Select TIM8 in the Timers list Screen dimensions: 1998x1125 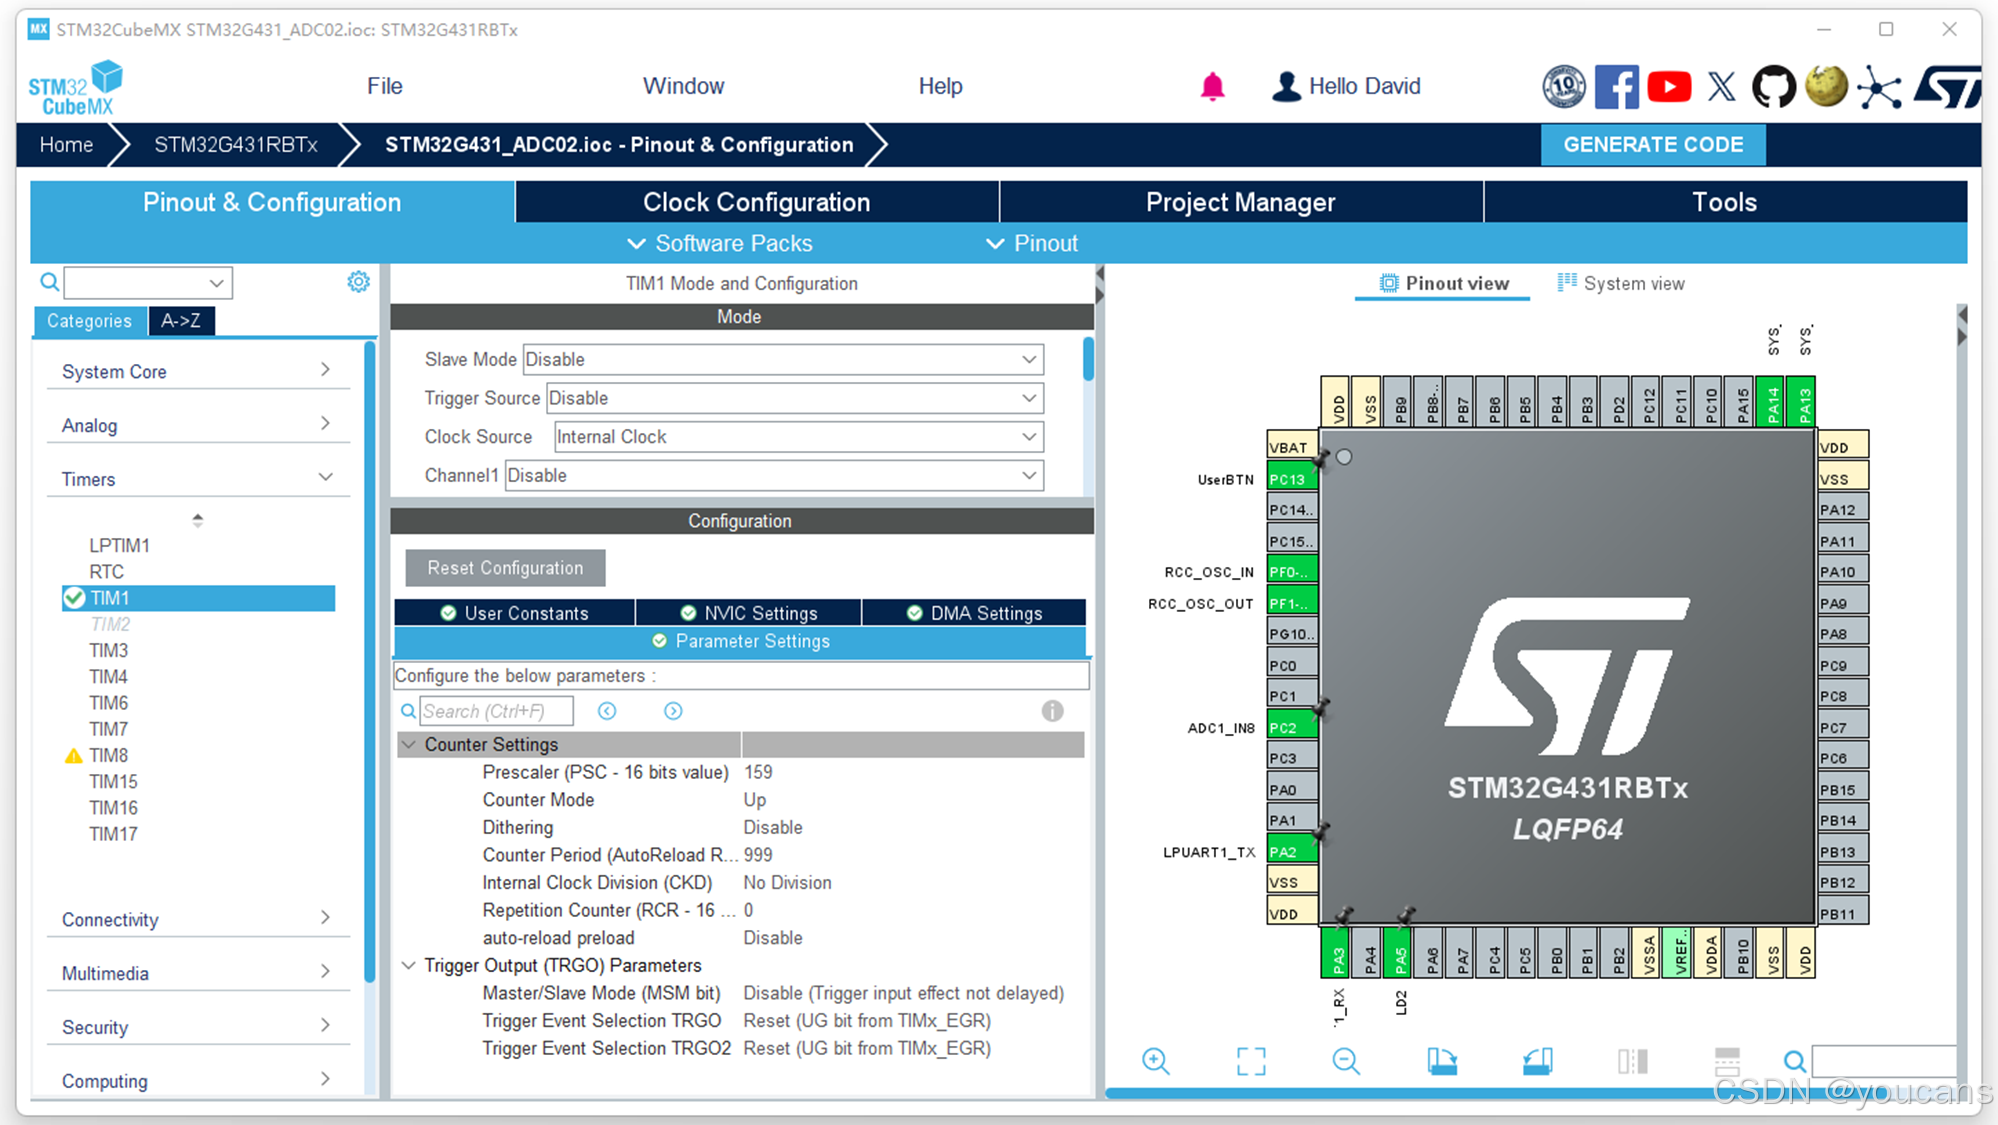(108, 756)
